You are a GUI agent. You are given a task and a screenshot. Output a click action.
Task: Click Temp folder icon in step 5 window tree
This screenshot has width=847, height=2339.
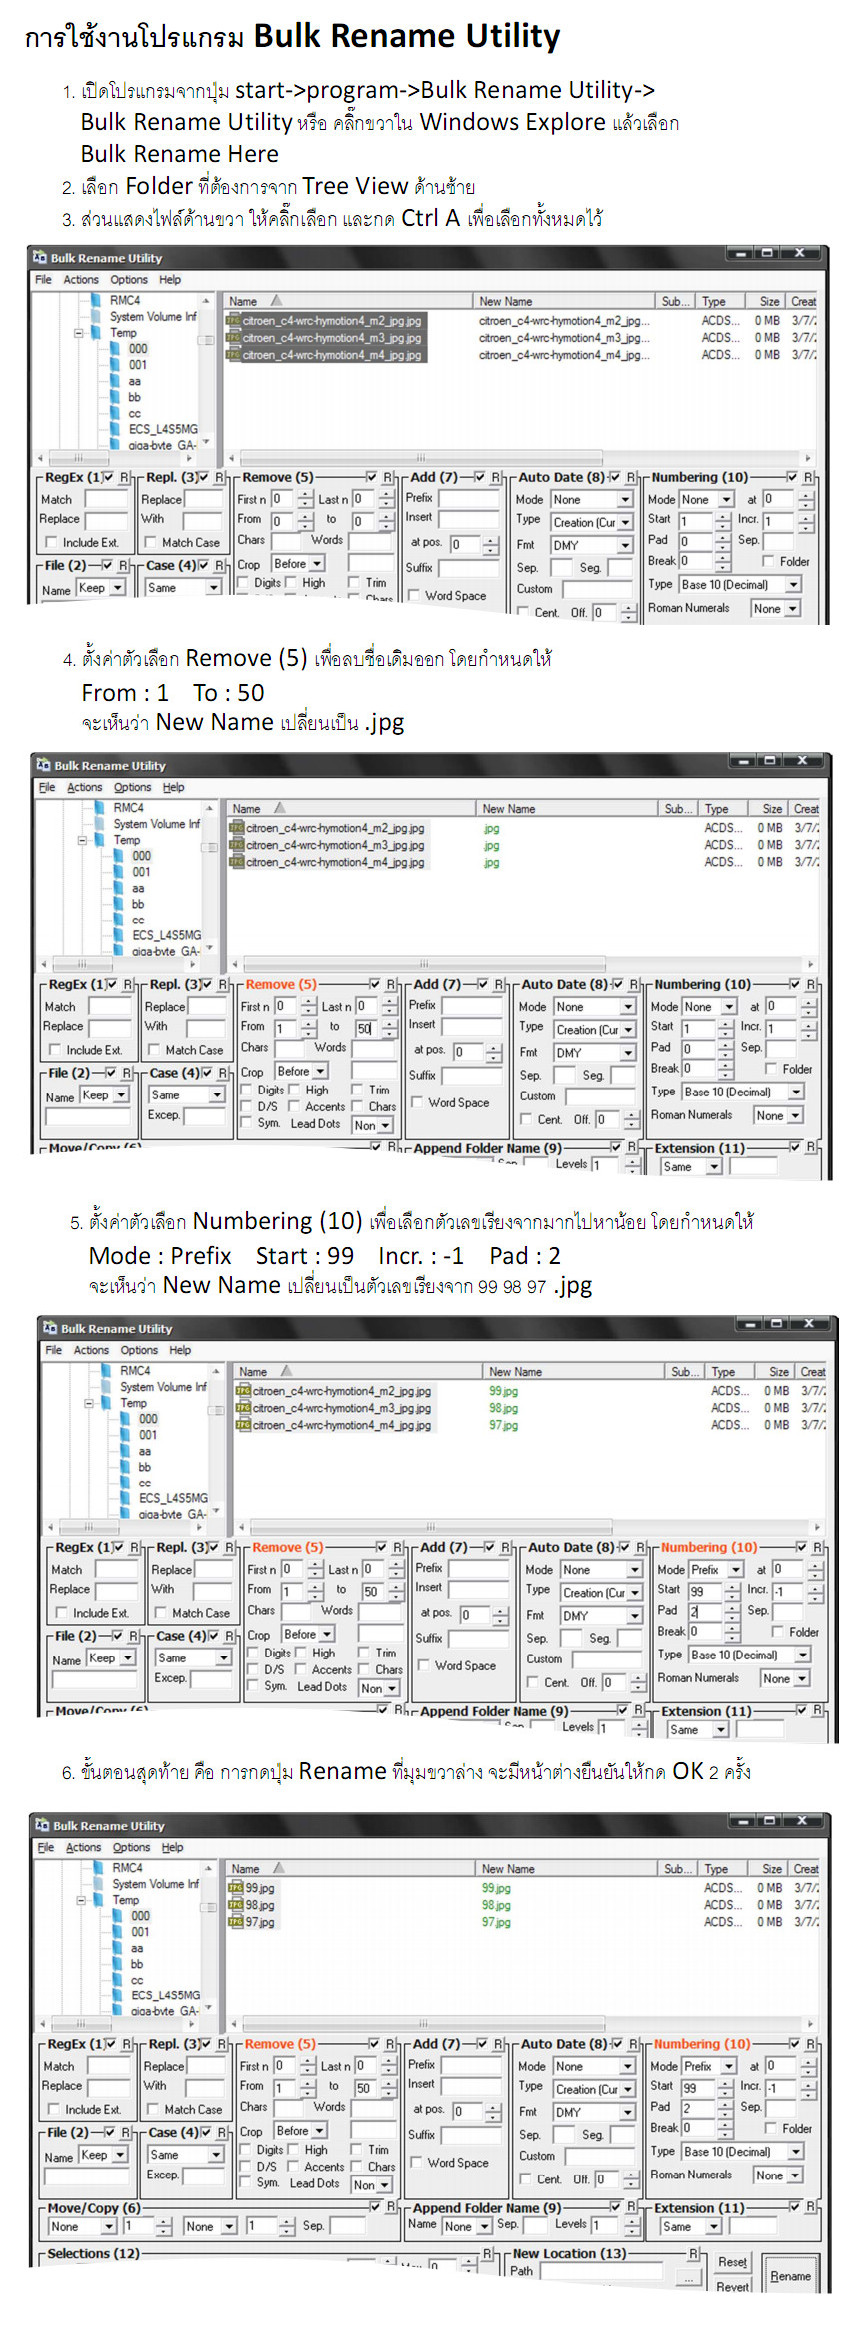point(107,1403)
